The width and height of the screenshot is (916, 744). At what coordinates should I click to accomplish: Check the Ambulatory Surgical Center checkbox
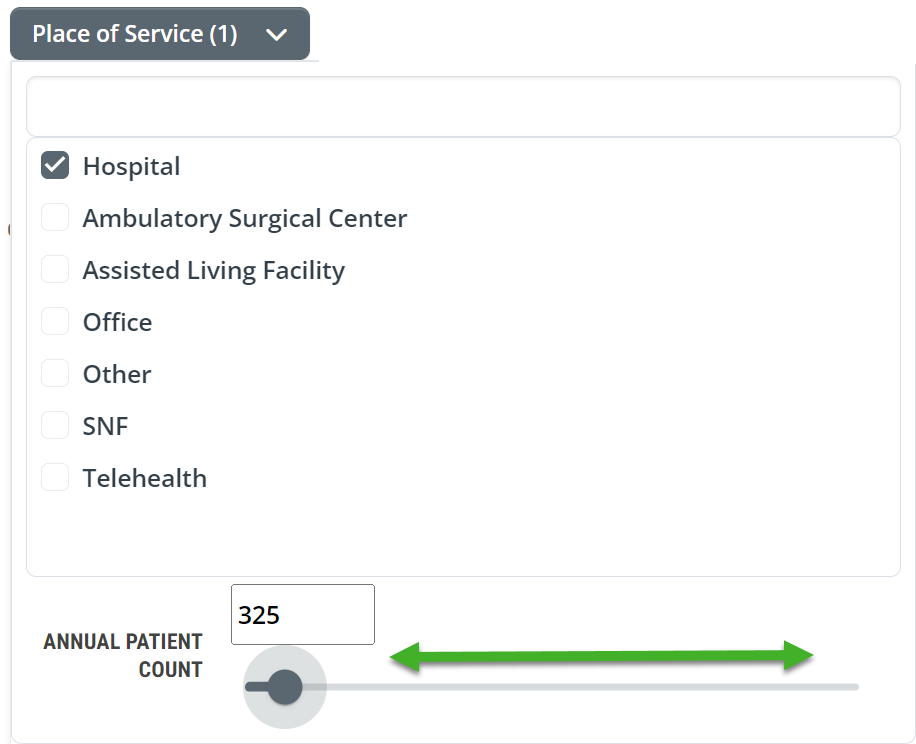(x=55, y=217)
